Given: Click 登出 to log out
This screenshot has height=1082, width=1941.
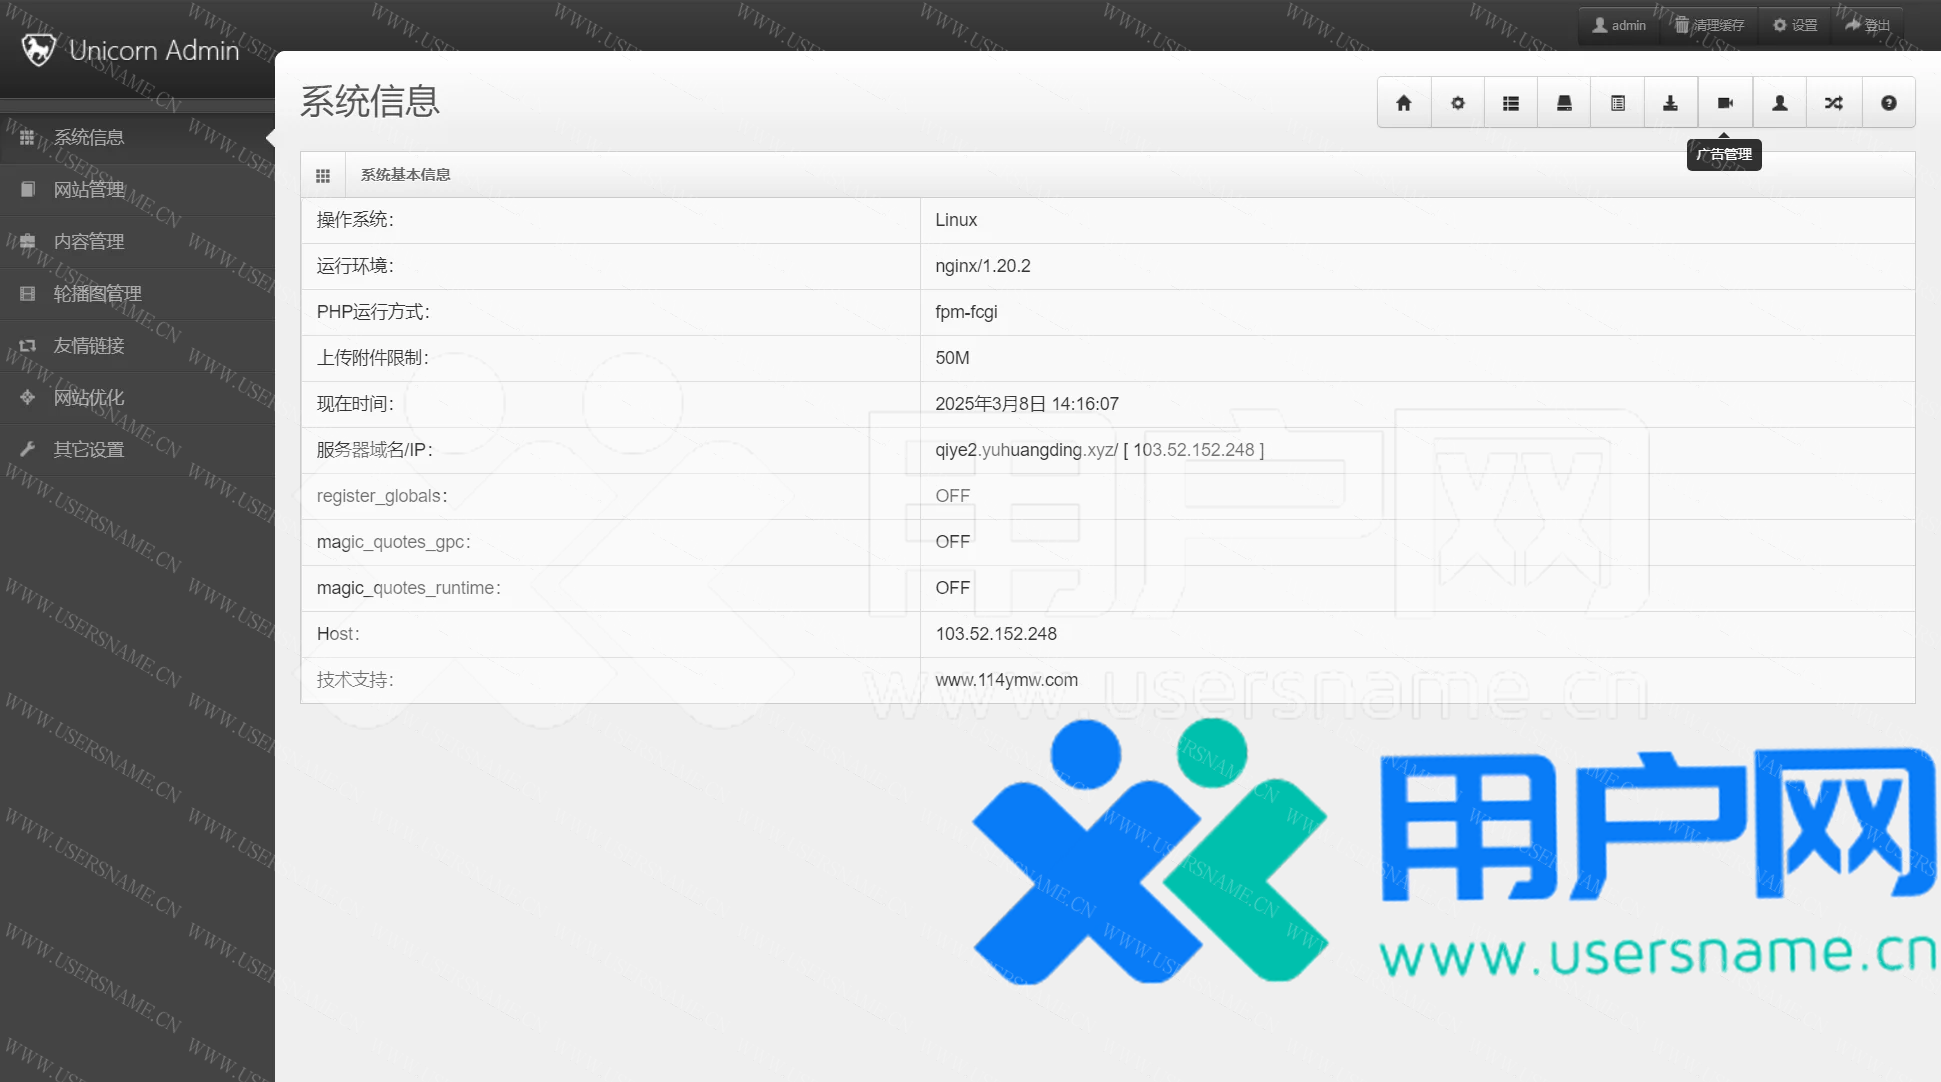Looking at the screenshot, I should click(x=1868, y=25).
